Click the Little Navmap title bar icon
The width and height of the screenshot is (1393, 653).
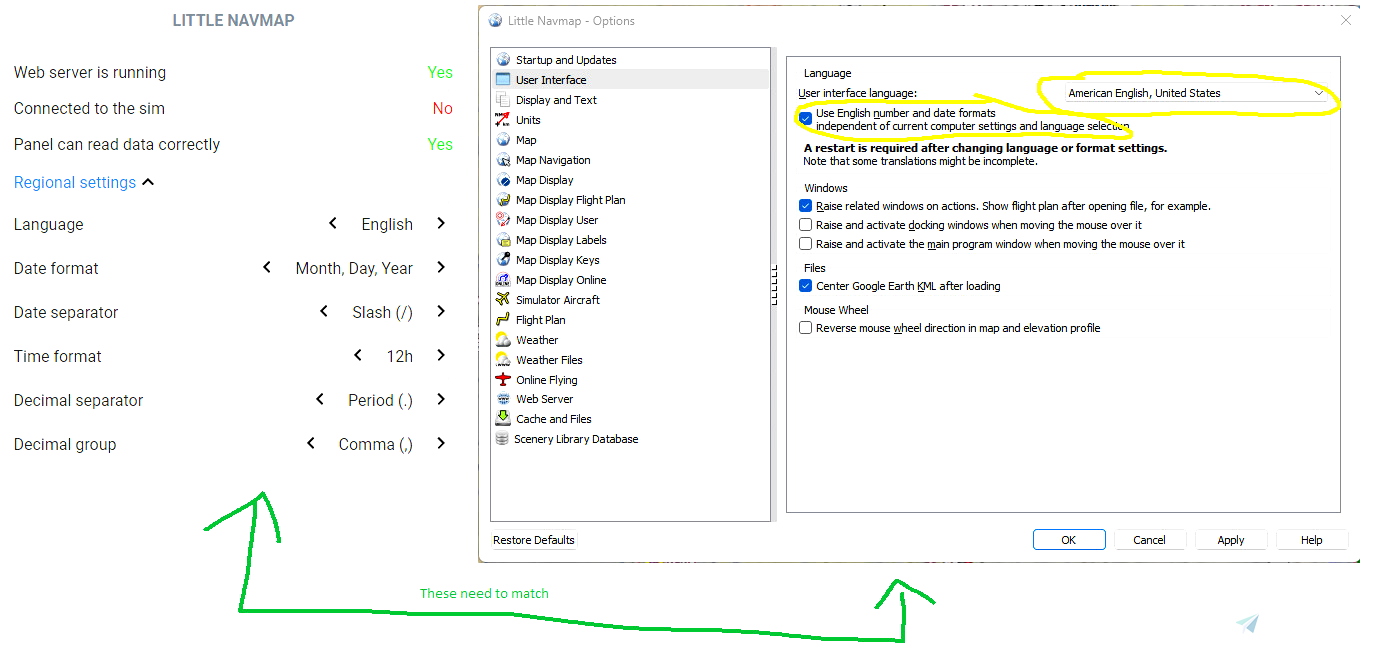(495, 21)
